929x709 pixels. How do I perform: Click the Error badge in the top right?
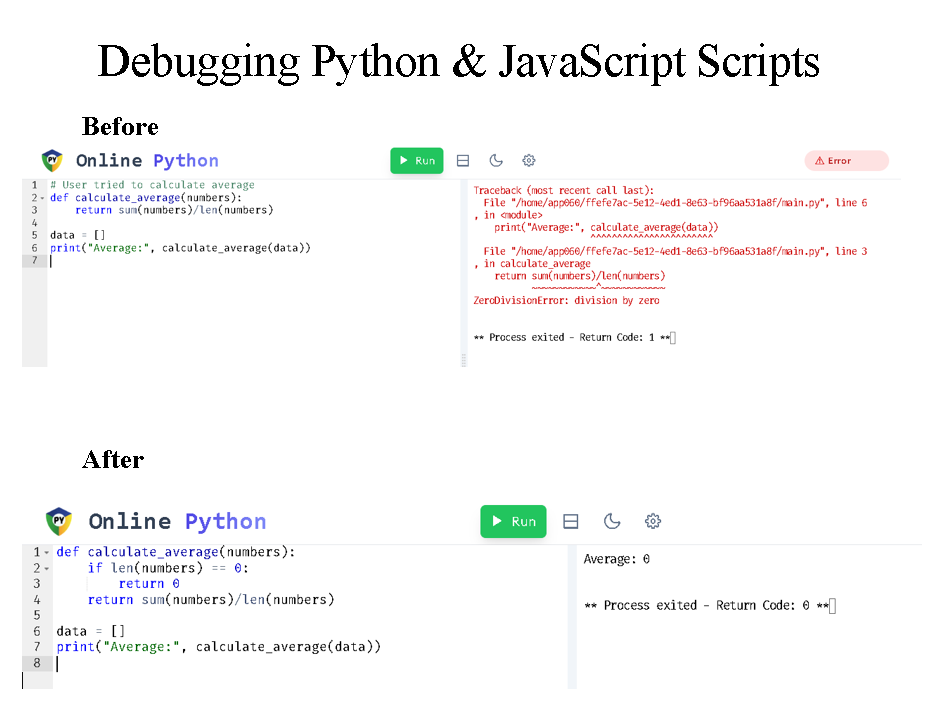coord(846,160)
